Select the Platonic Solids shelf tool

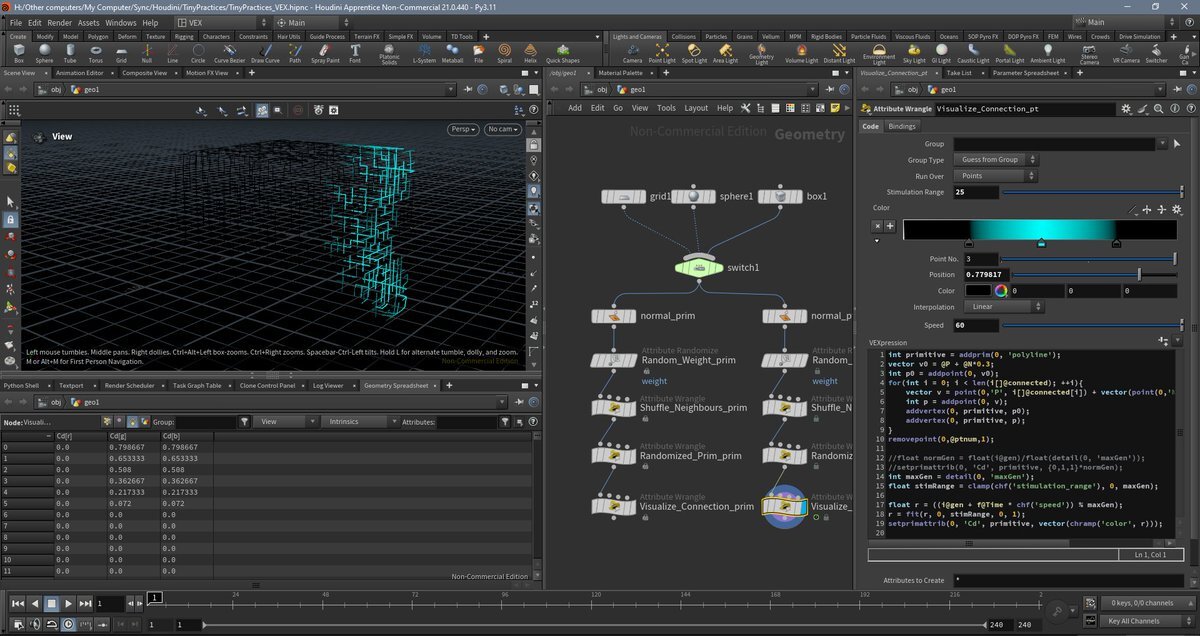point(387,50)
